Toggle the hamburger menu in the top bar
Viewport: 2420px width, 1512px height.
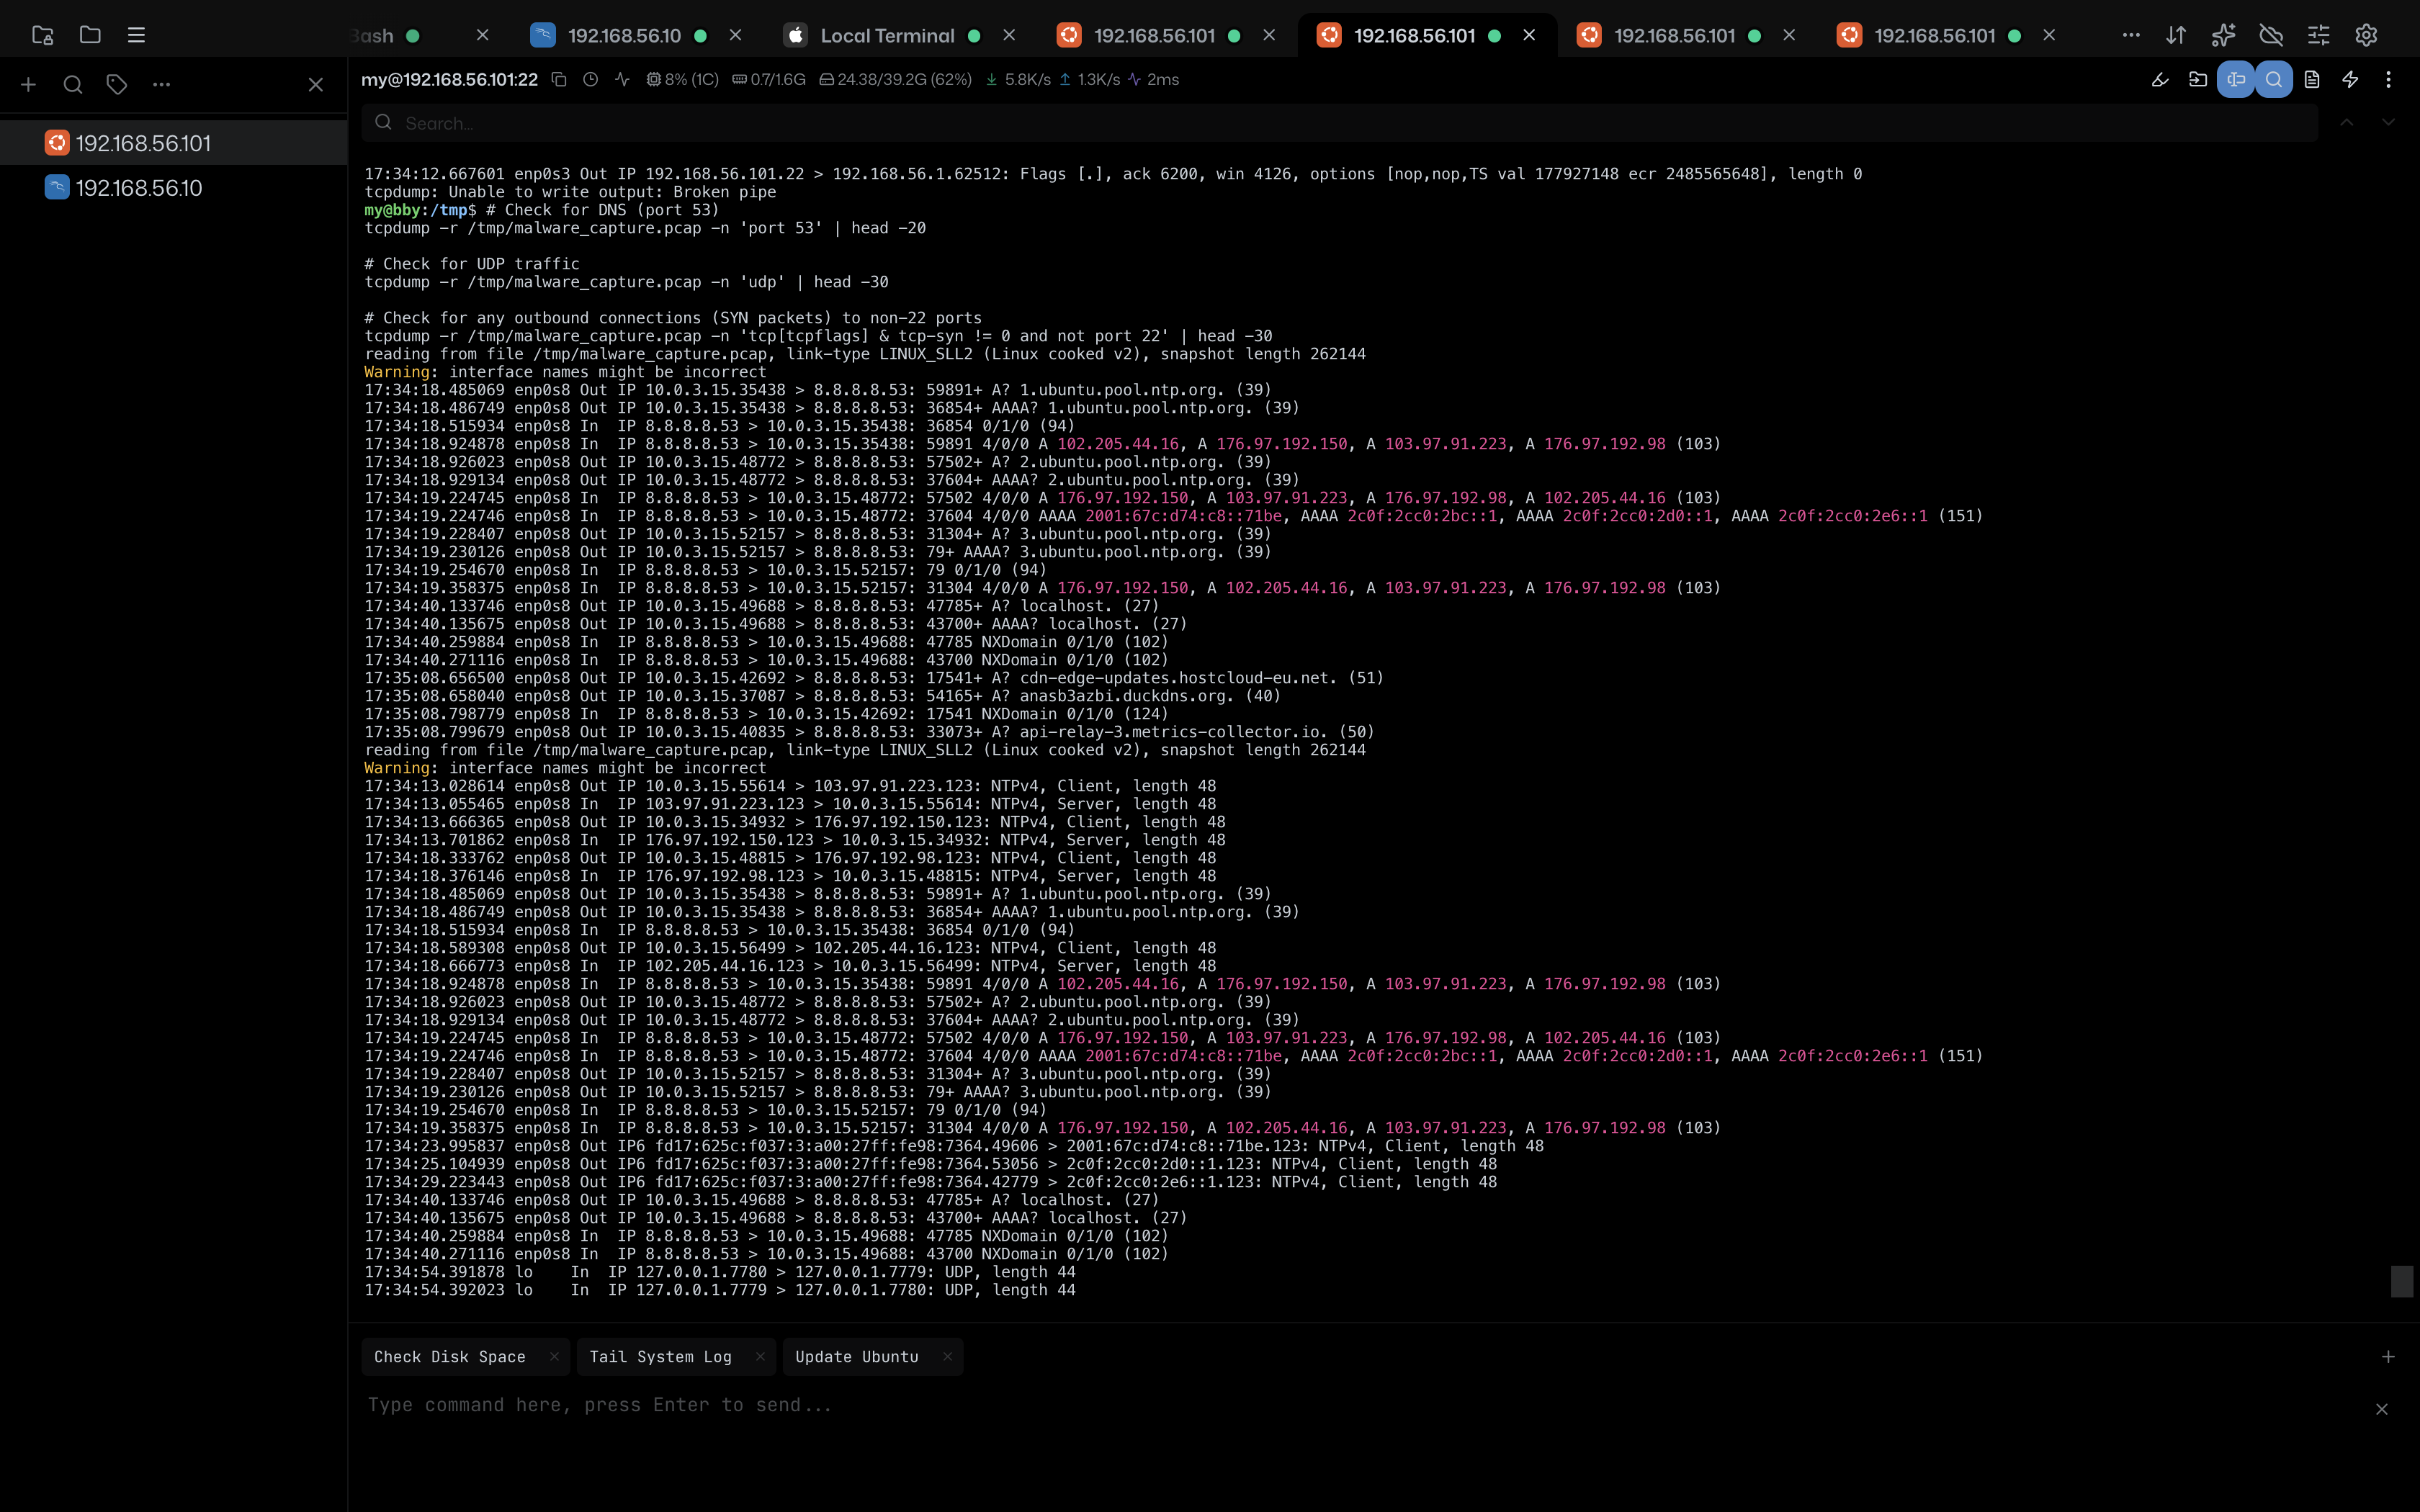137,35
